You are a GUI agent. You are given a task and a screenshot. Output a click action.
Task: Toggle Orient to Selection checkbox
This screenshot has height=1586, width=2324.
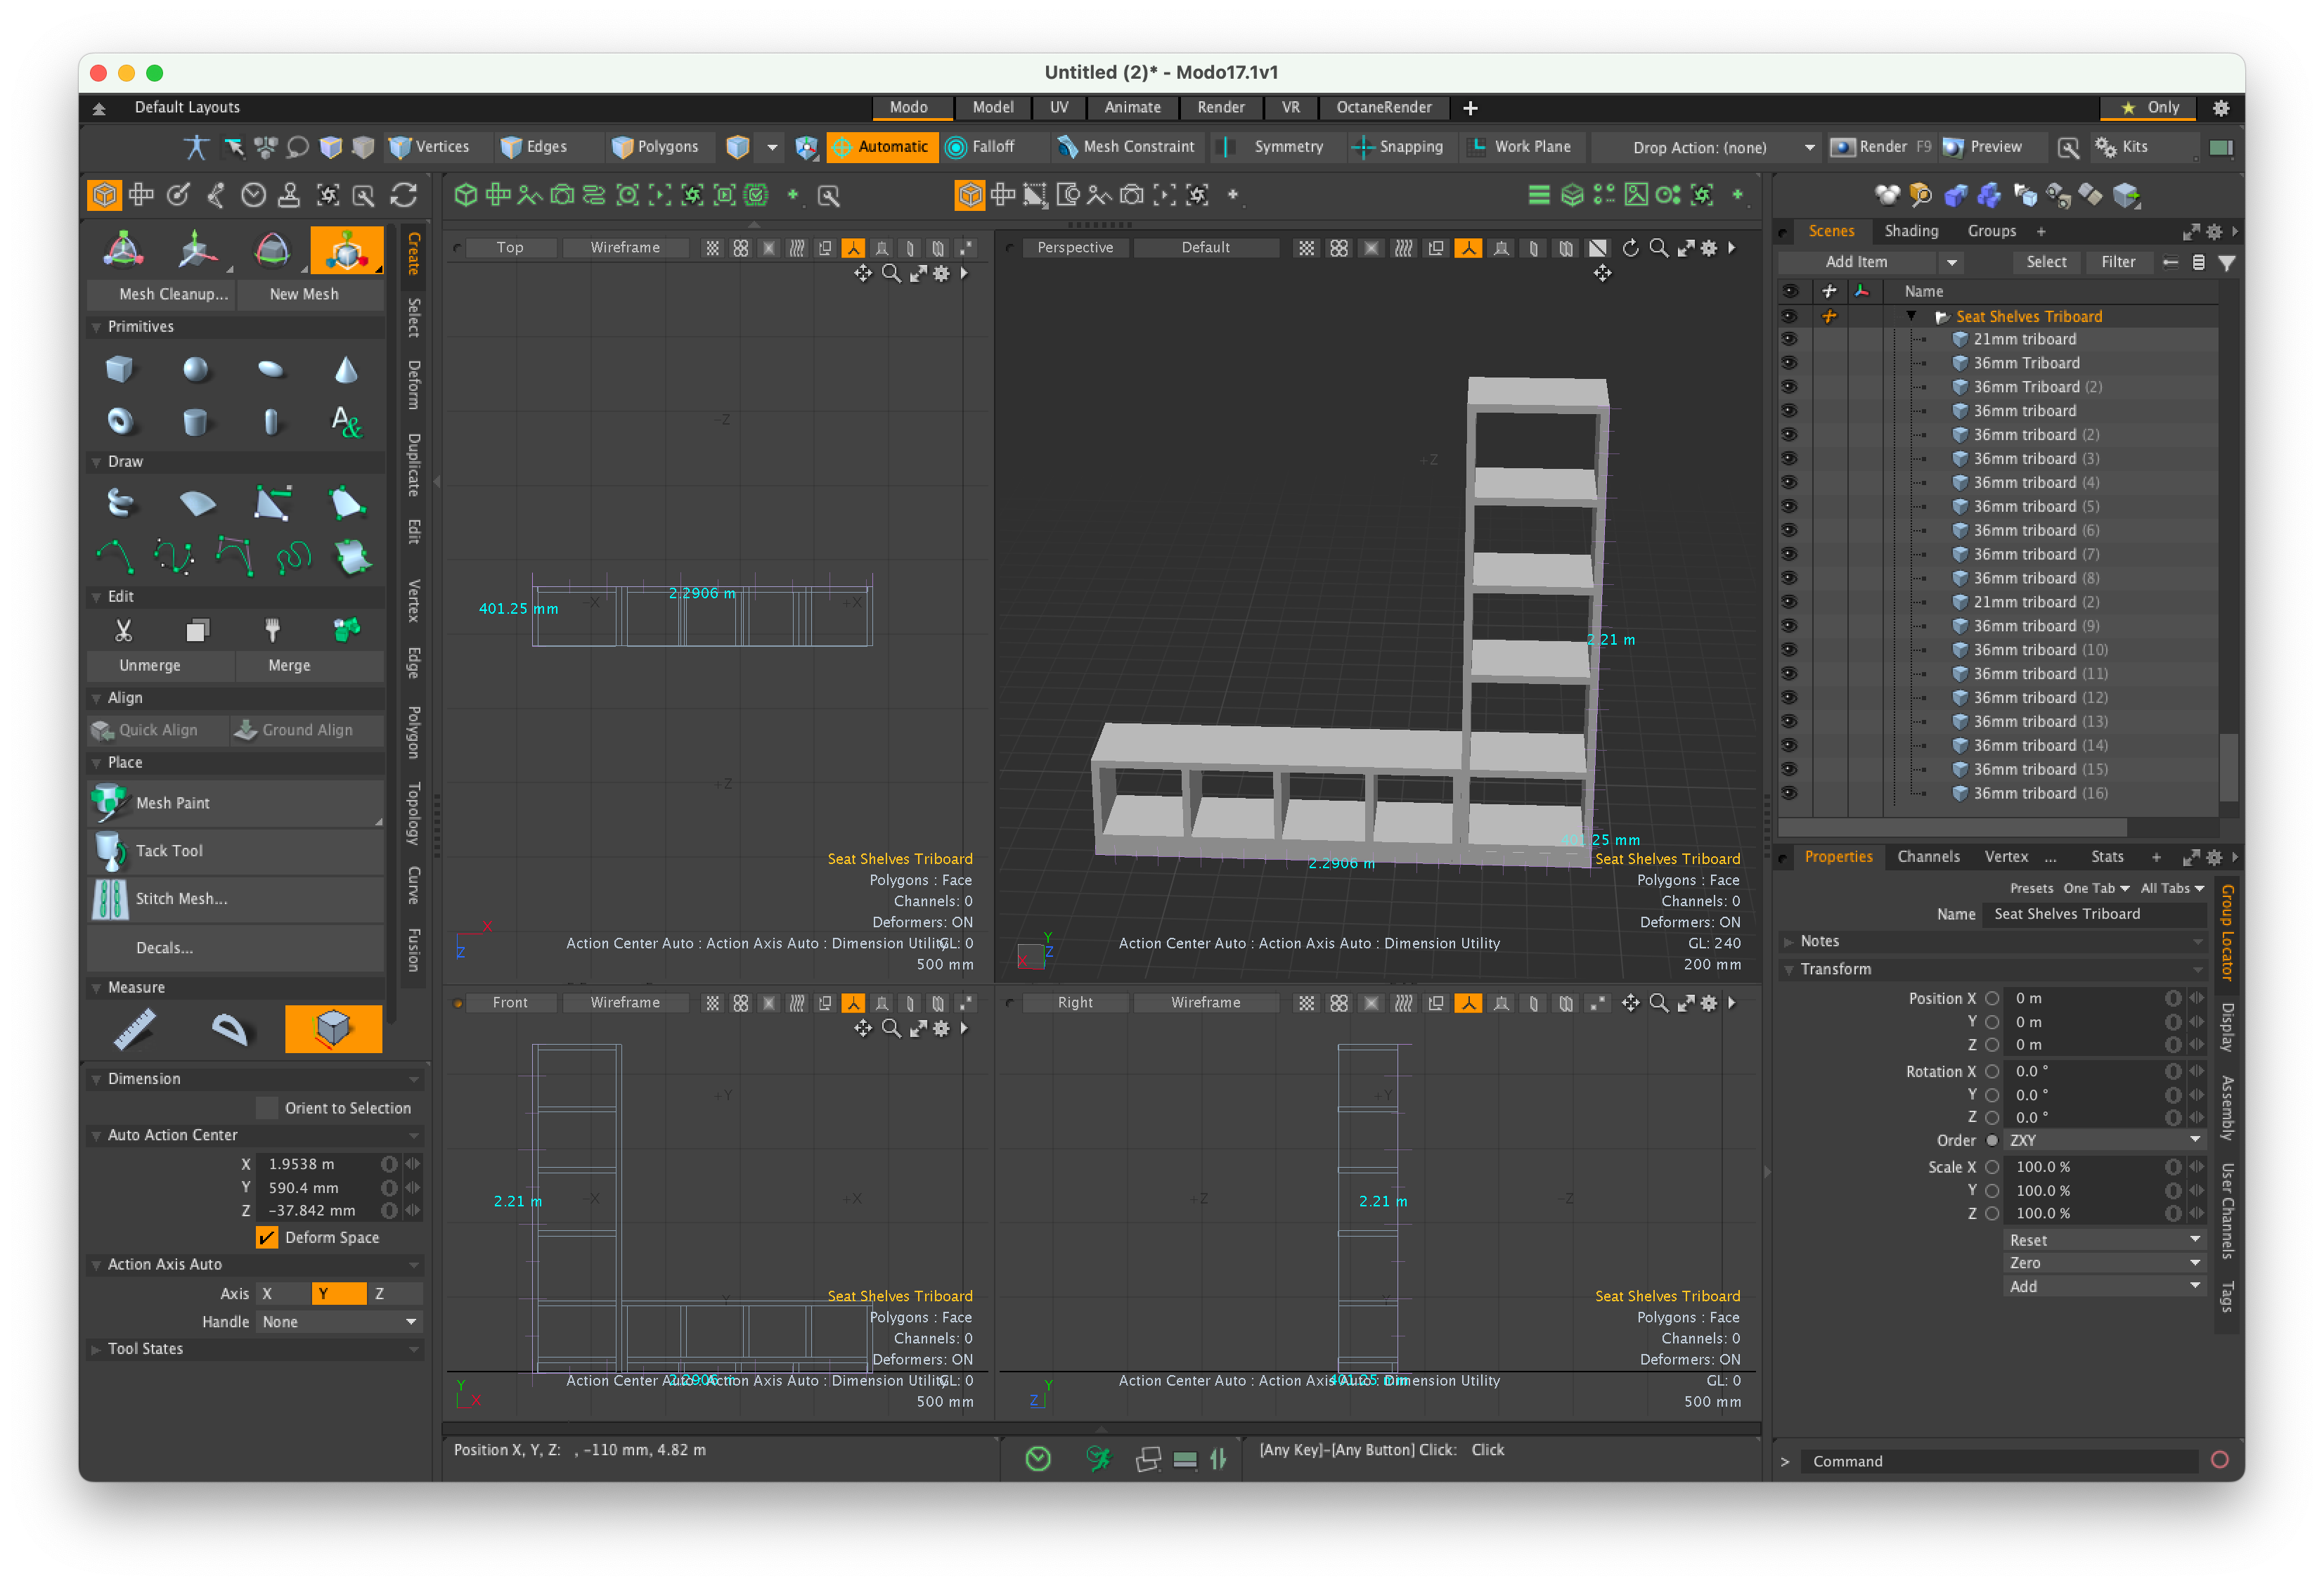point(267,1108)
